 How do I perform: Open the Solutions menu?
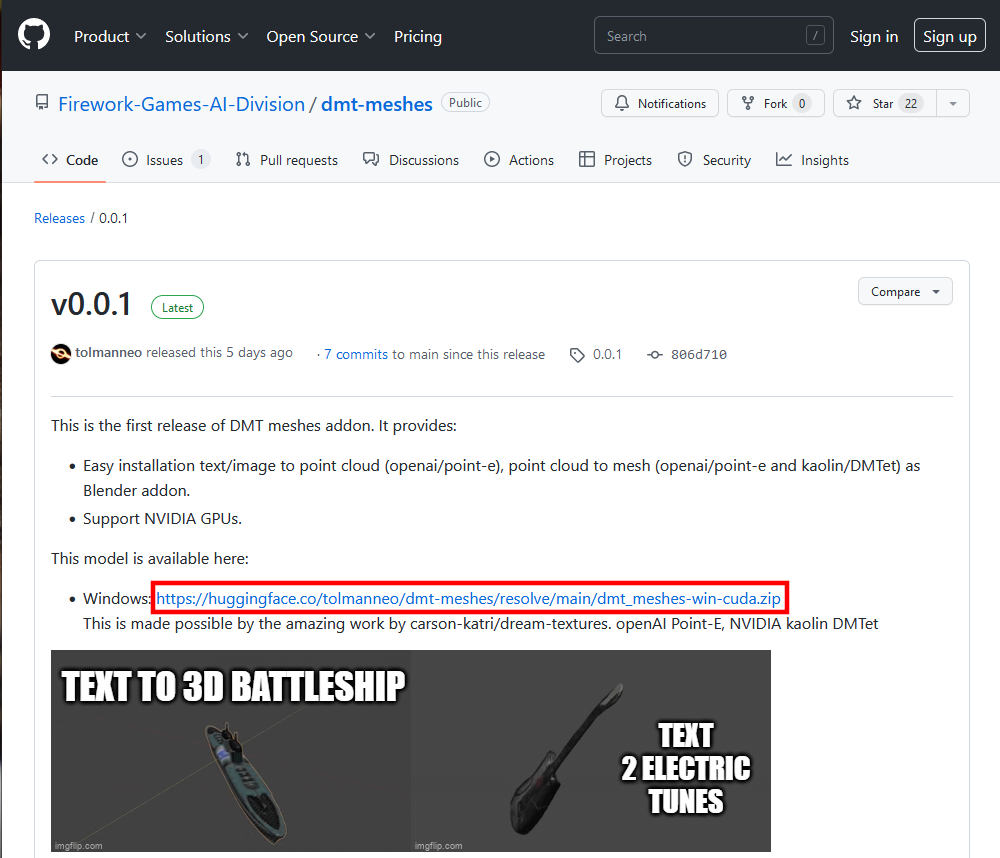coord(206,36)
